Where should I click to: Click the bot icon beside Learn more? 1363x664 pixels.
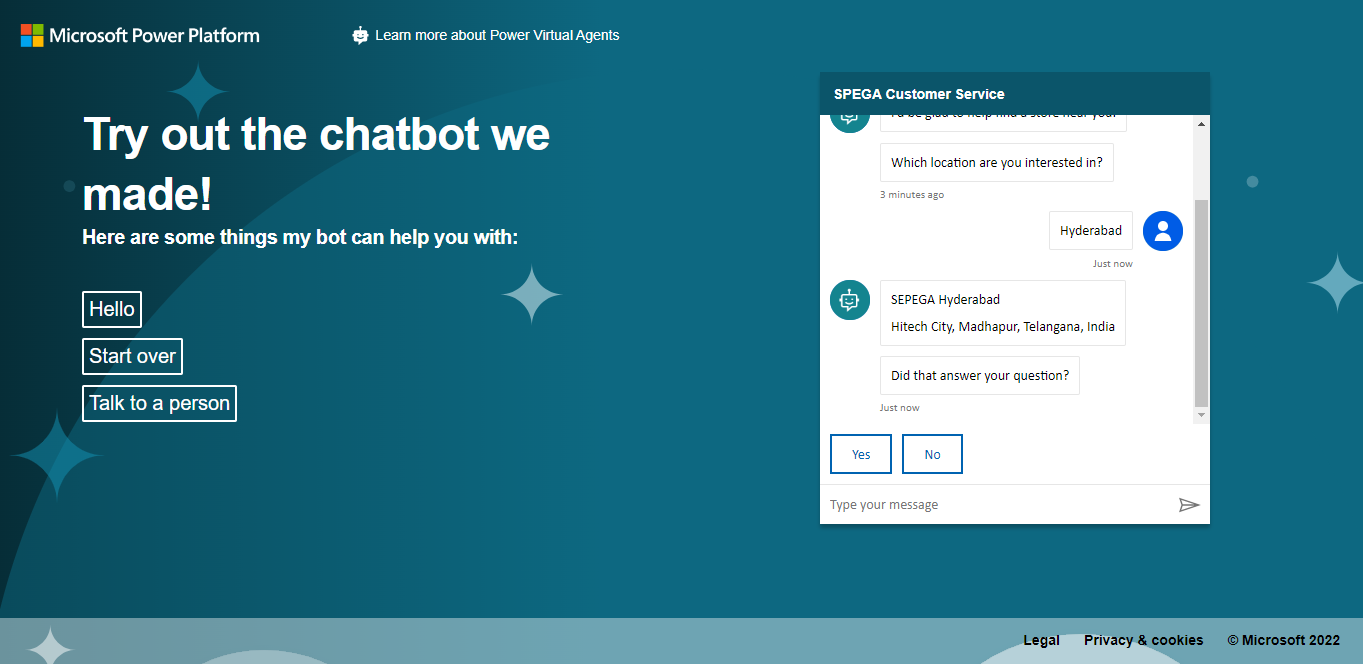click(x=360, y=36)
